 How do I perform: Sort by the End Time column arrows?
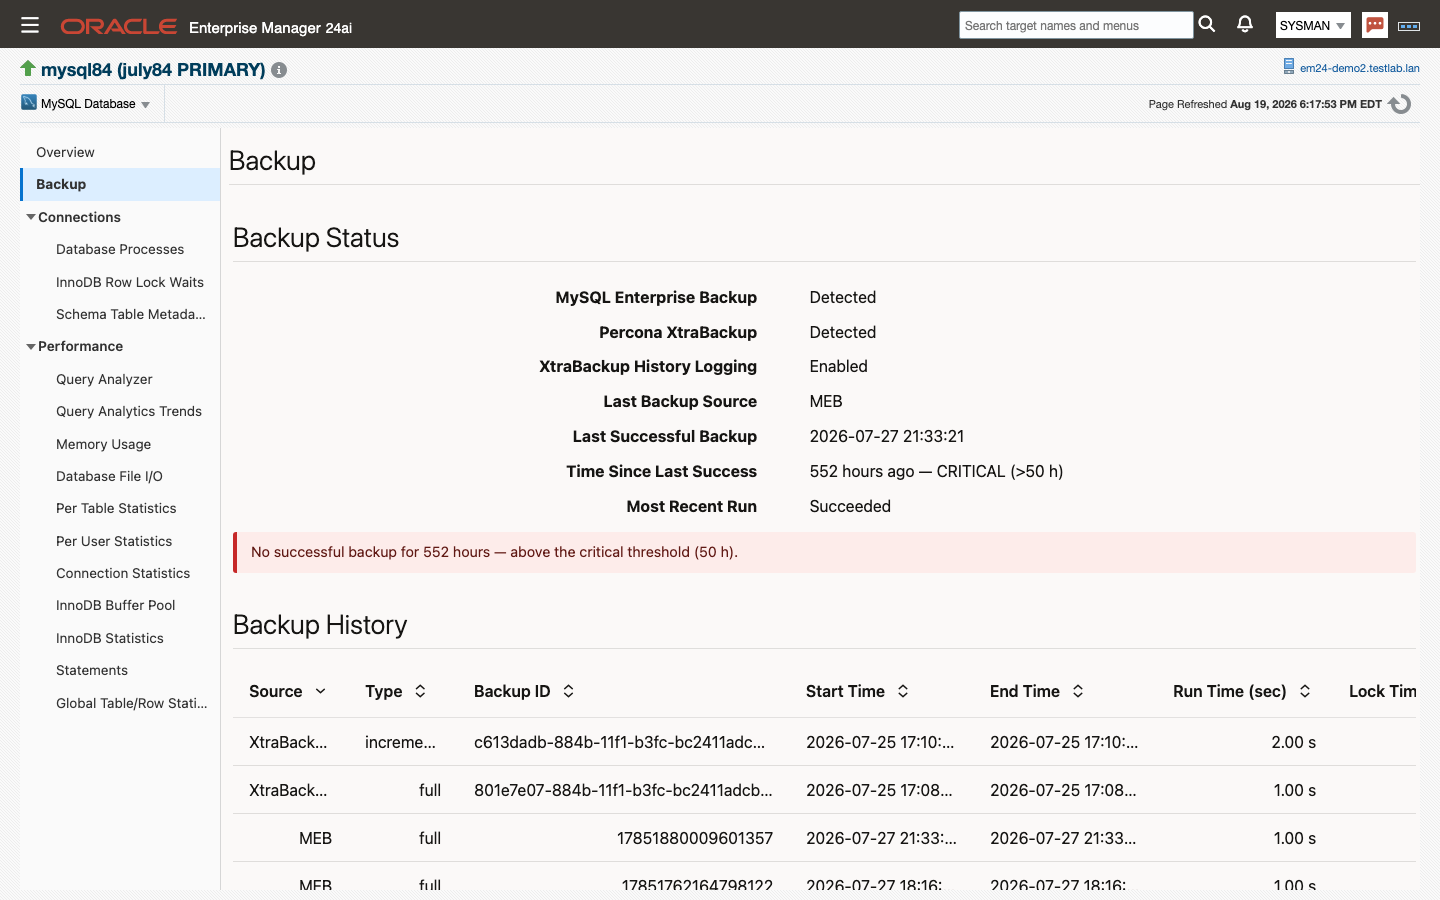(x=1078, y=691)
